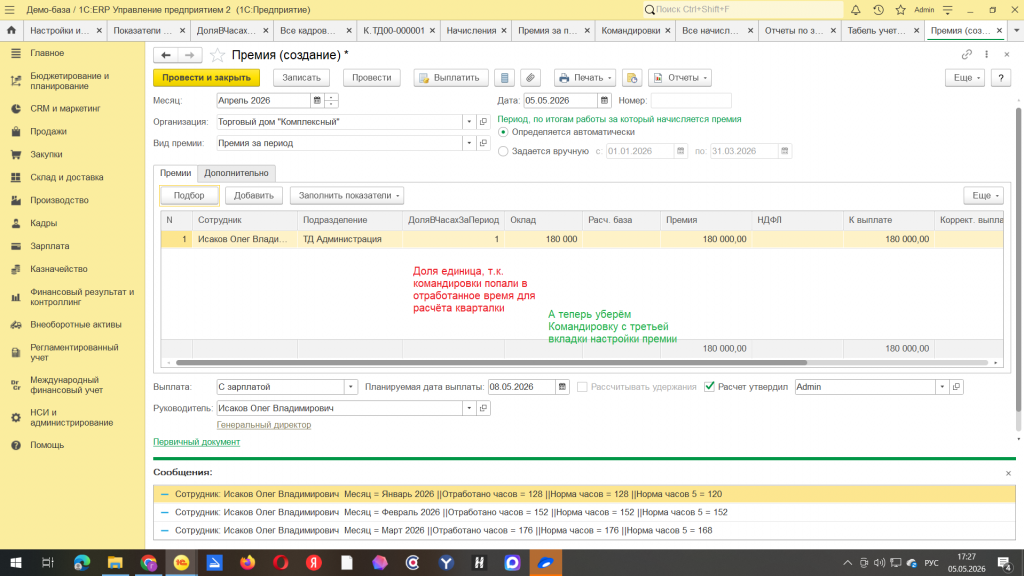The height and width of the screenshot is (576, 1024).
Task: Go to home page icon
Action: 11,30
